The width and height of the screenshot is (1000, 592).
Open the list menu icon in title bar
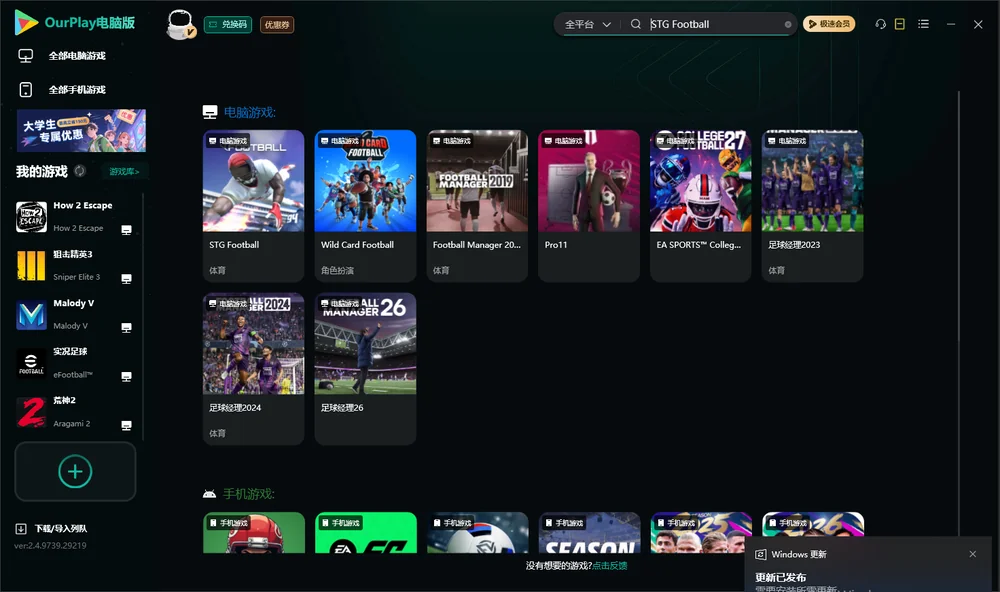pyautogui.click(x=923, y=24)
